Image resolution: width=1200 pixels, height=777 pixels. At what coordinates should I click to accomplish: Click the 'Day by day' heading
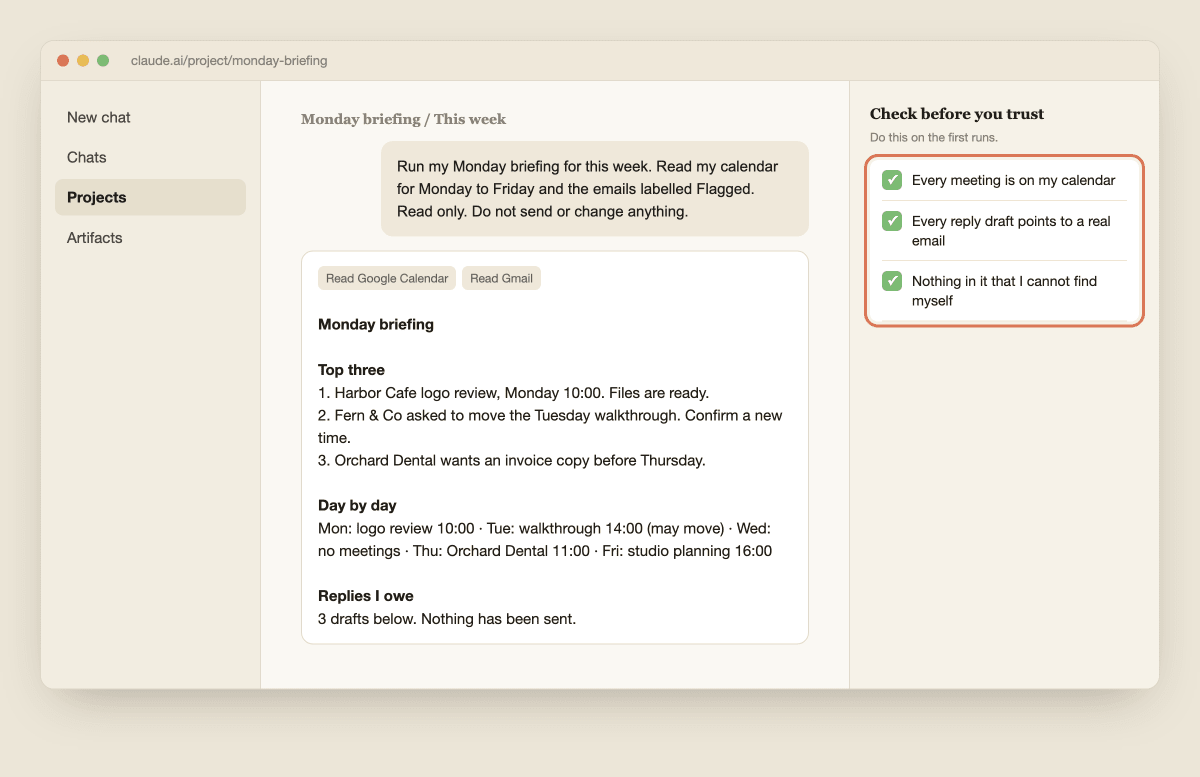pos(357,505)
